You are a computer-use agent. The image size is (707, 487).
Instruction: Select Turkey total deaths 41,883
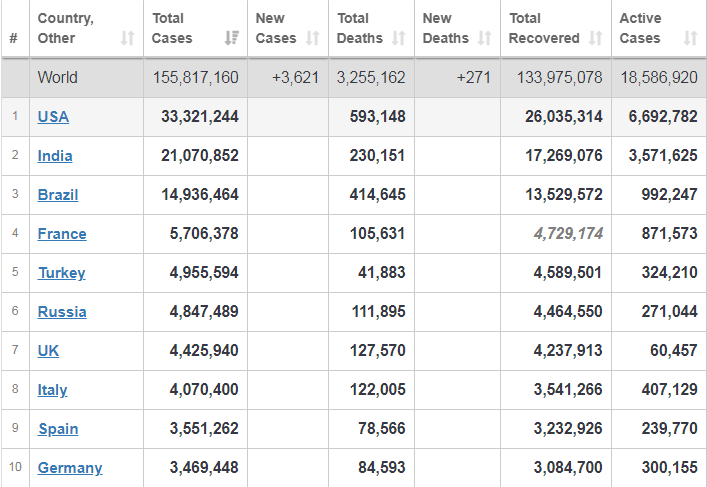(x=381, y=273)
